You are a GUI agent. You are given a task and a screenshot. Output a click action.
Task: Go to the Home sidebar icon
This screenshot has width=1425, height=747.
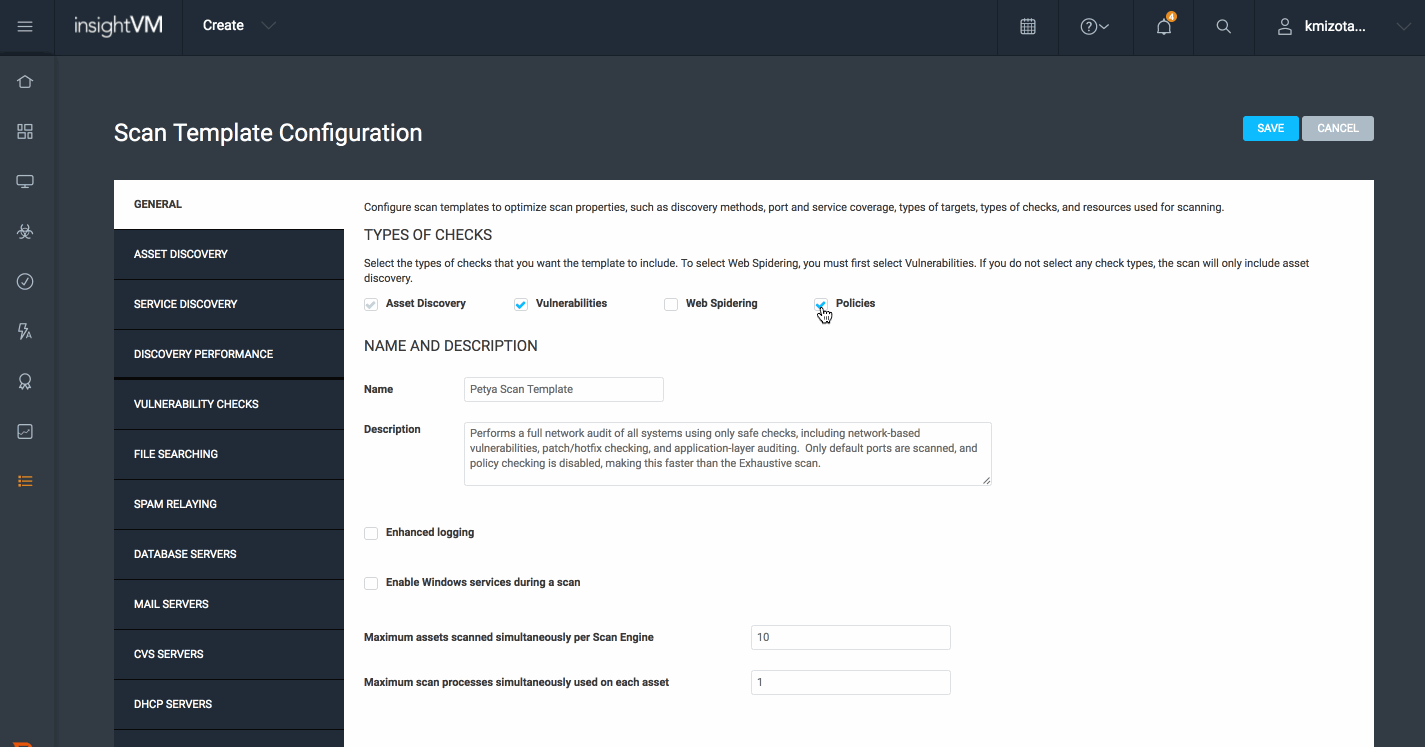click(x=25, y=82)
